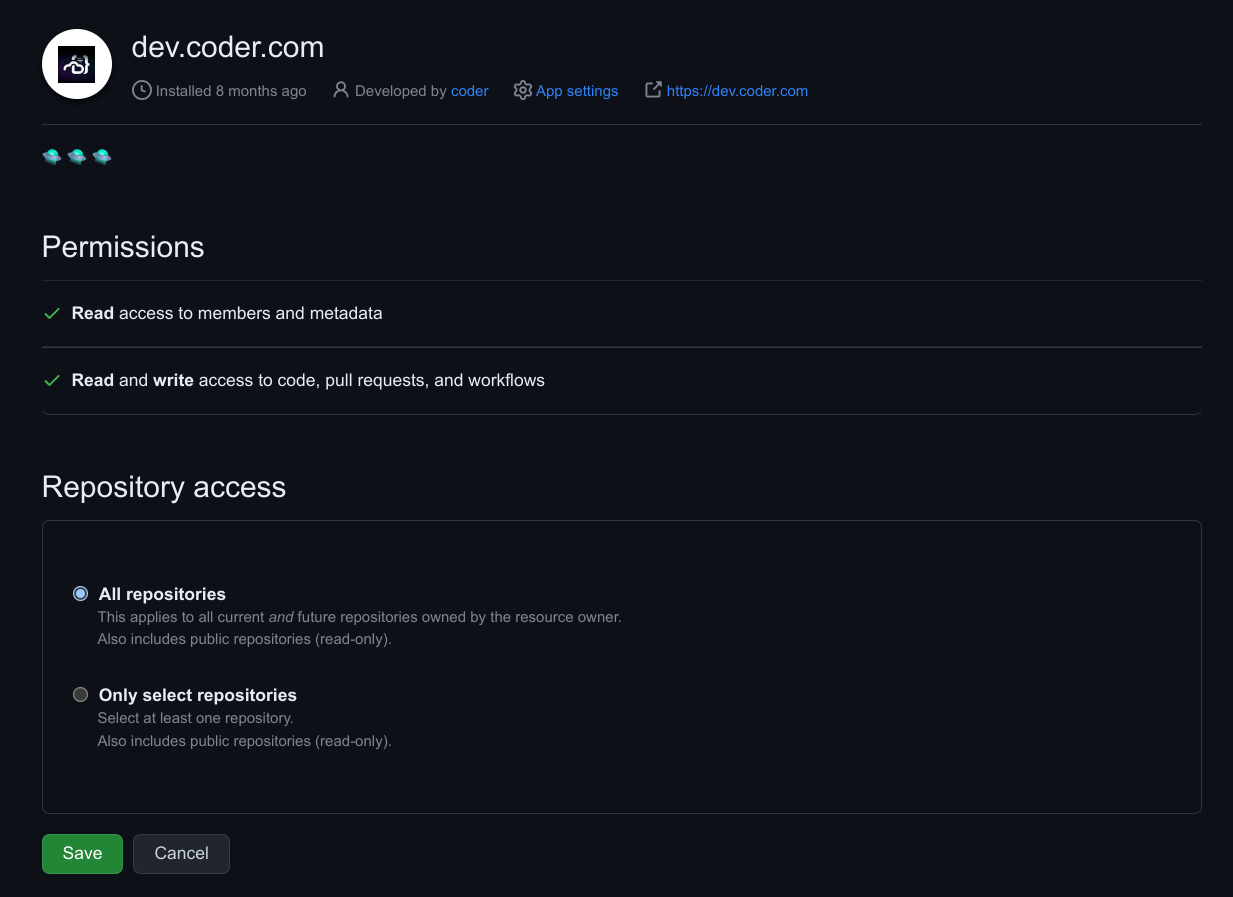Click the third UFO emoji
The image size is (1233, 897).
[102, 156]
